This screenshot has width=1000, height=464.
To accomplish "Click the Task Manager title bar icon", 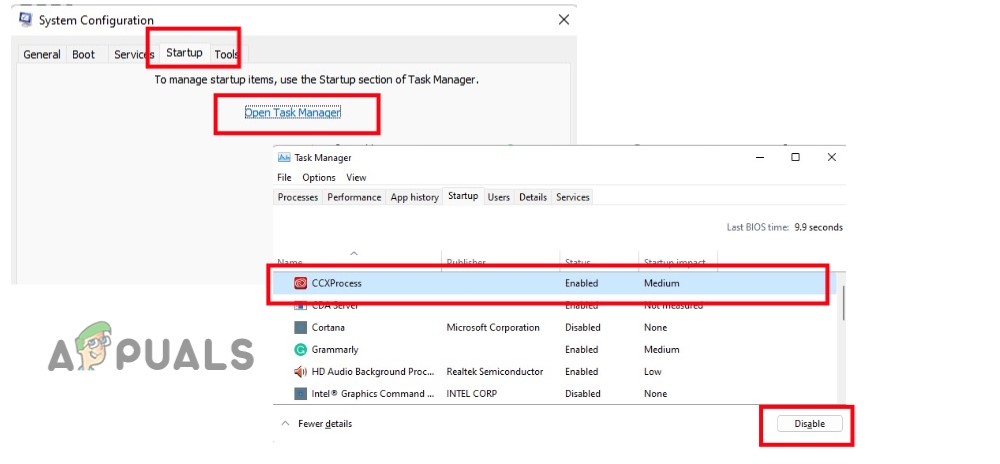I will (284, 157).
